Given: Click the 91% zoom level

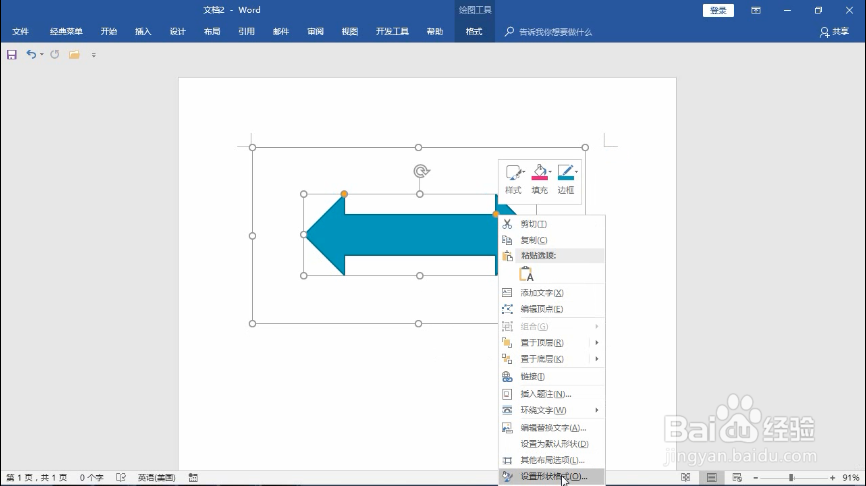Looking at the screenshot, I should (x=851, y=478).
